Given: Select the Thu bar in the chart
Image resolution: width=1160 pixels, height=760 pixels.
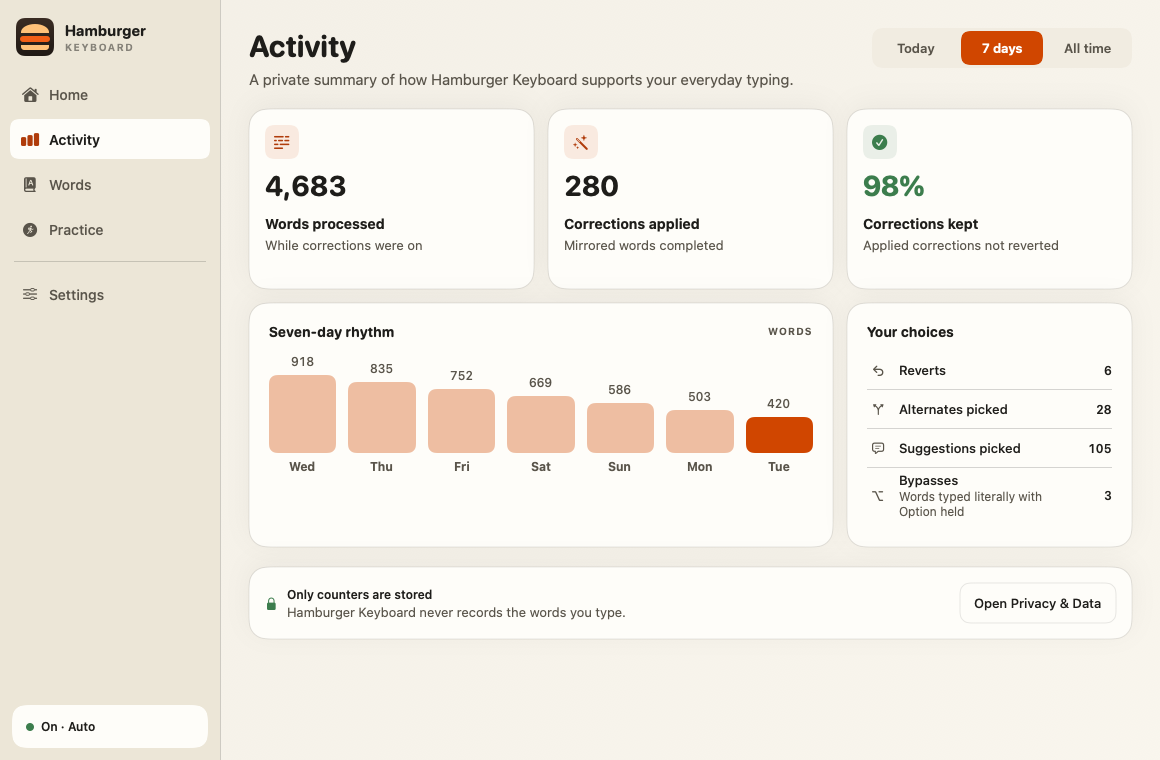Looking at the screenshot, I should click(x=382, y=417).
